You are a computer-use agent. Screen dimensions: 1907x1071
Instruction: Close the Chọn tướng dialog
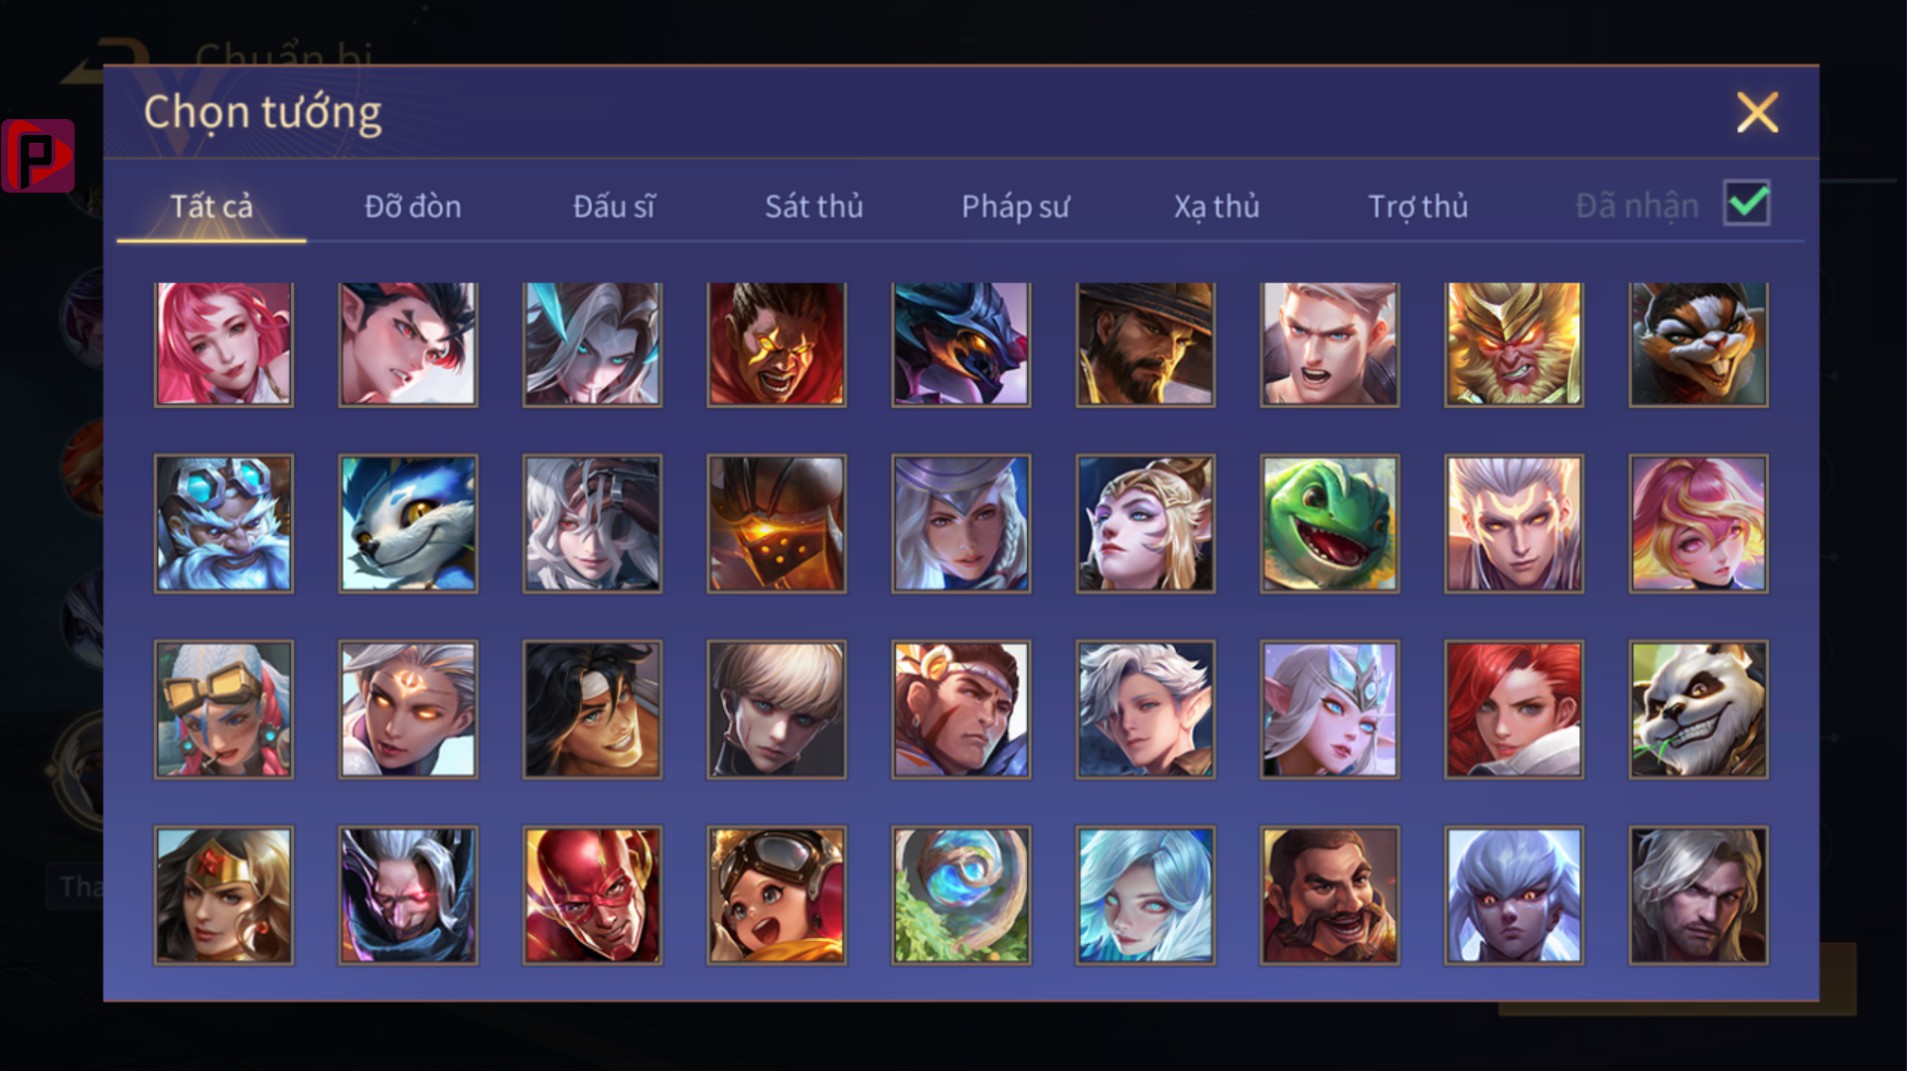[1757, 112]
